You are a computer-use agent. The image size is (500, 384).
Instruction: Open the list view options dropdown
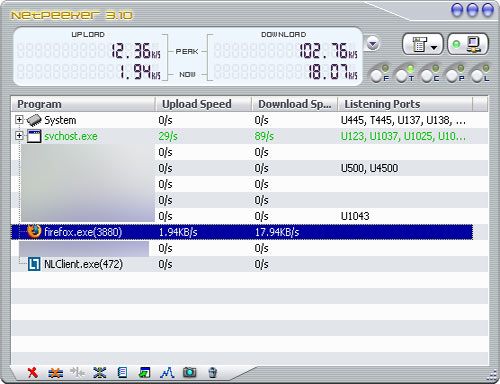[423, 44]
